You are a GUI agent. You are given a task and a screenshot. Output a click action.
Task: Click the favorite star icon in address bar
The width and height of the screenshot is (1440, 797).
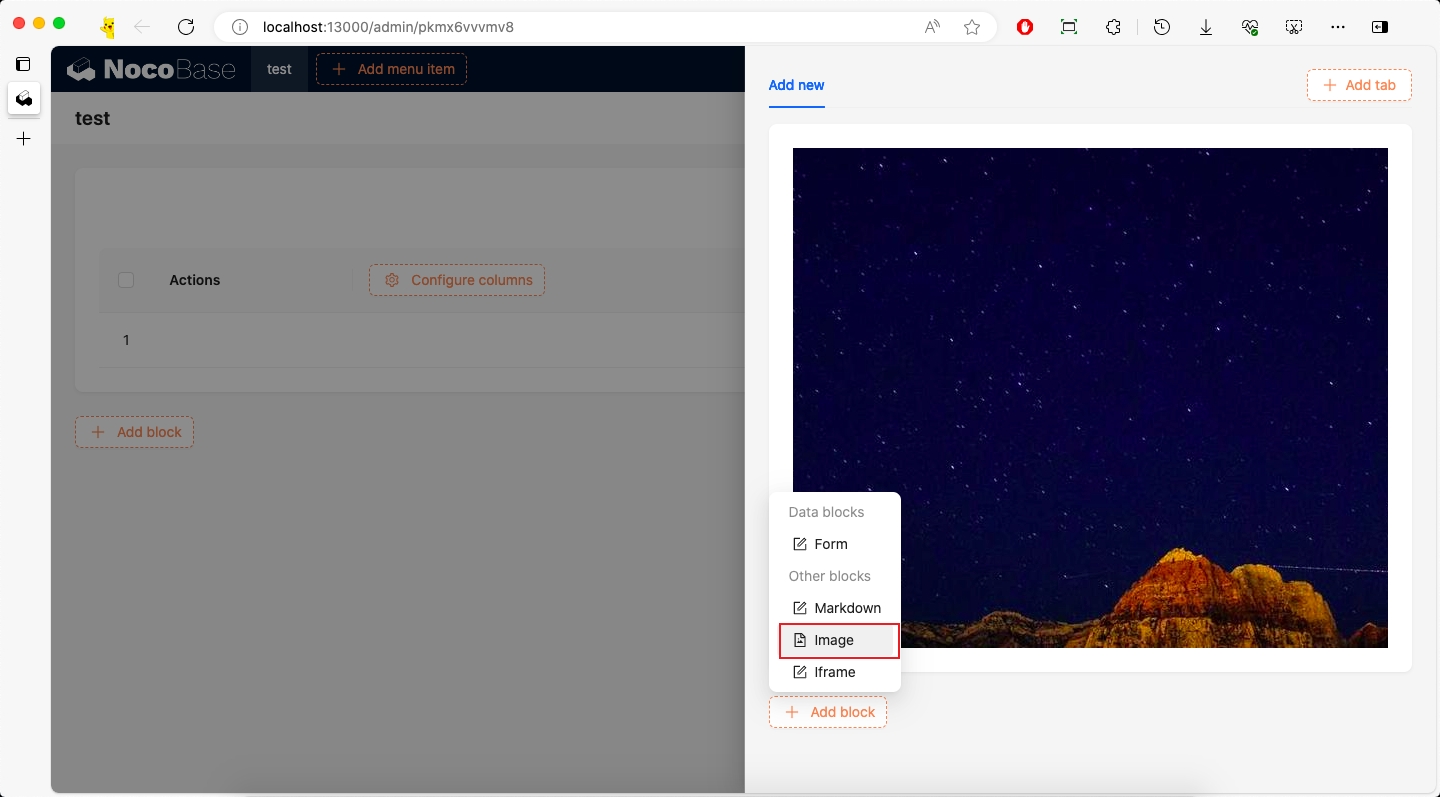(971, 27)
